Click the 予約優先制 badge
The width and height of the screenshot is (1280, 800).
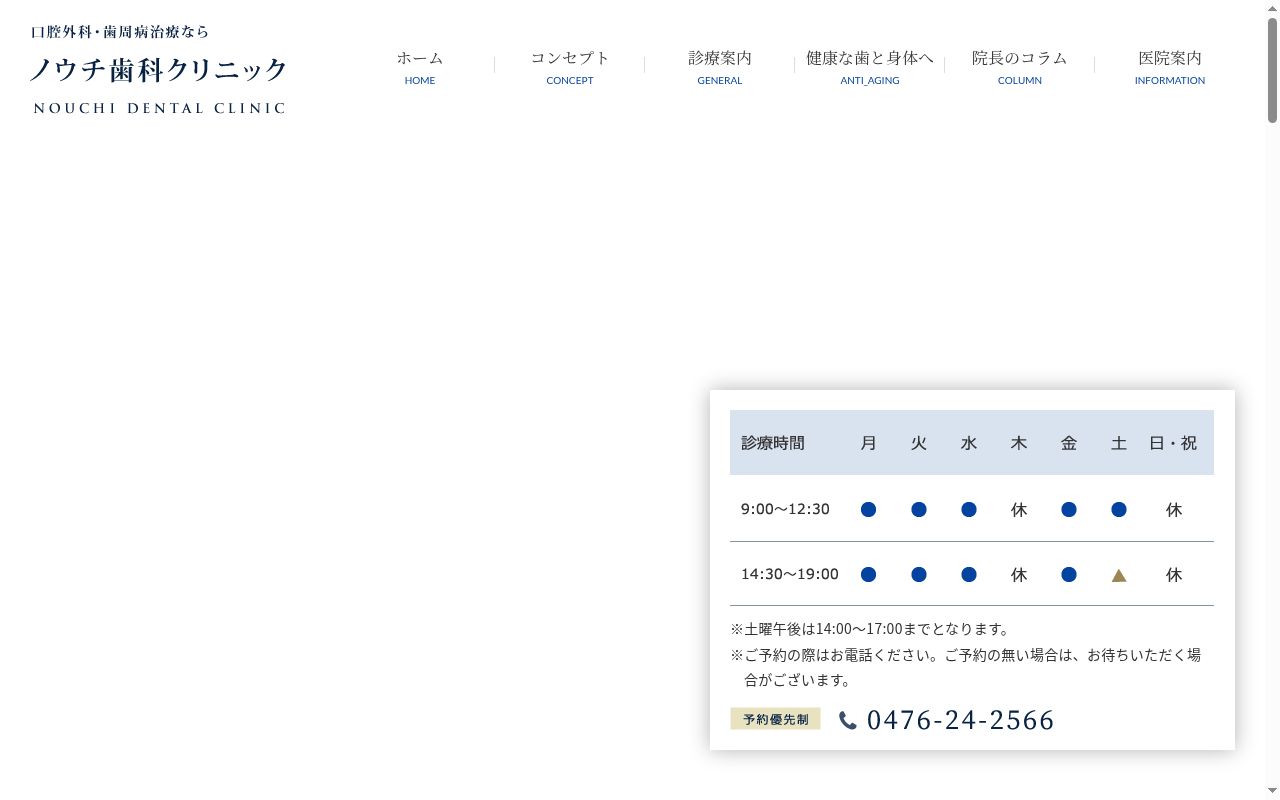pos(775,719)
